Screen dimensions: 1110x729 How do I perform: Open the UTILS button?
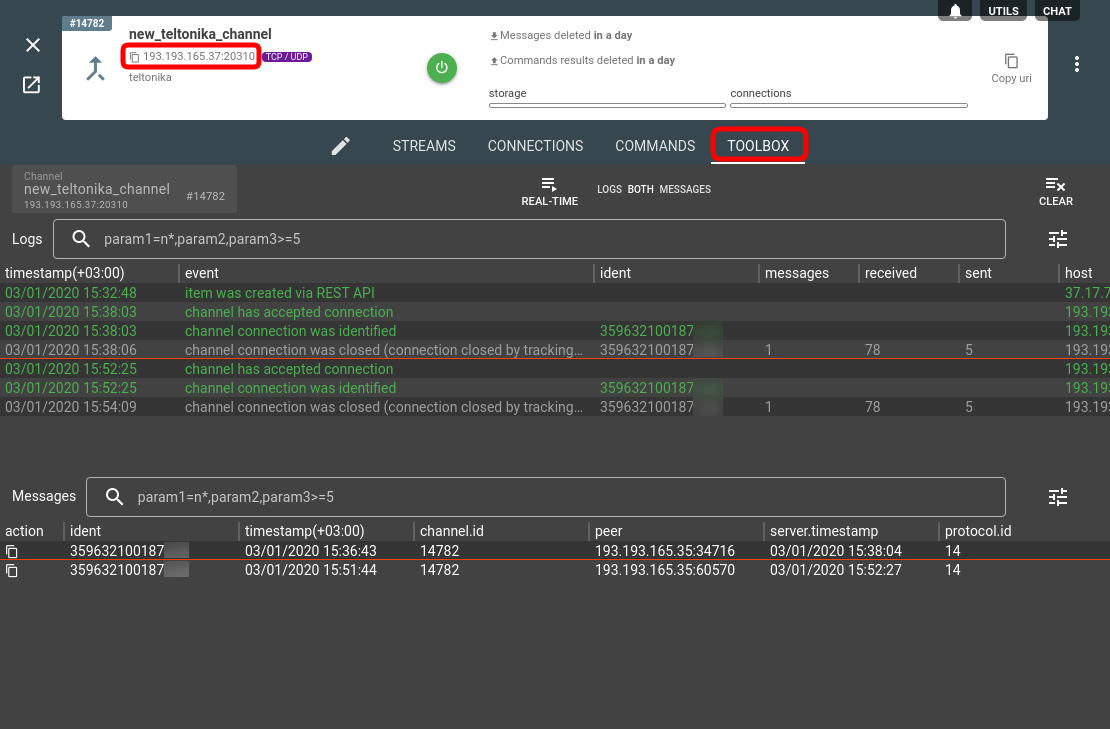pyautogui.click(x=1003, y=11)
